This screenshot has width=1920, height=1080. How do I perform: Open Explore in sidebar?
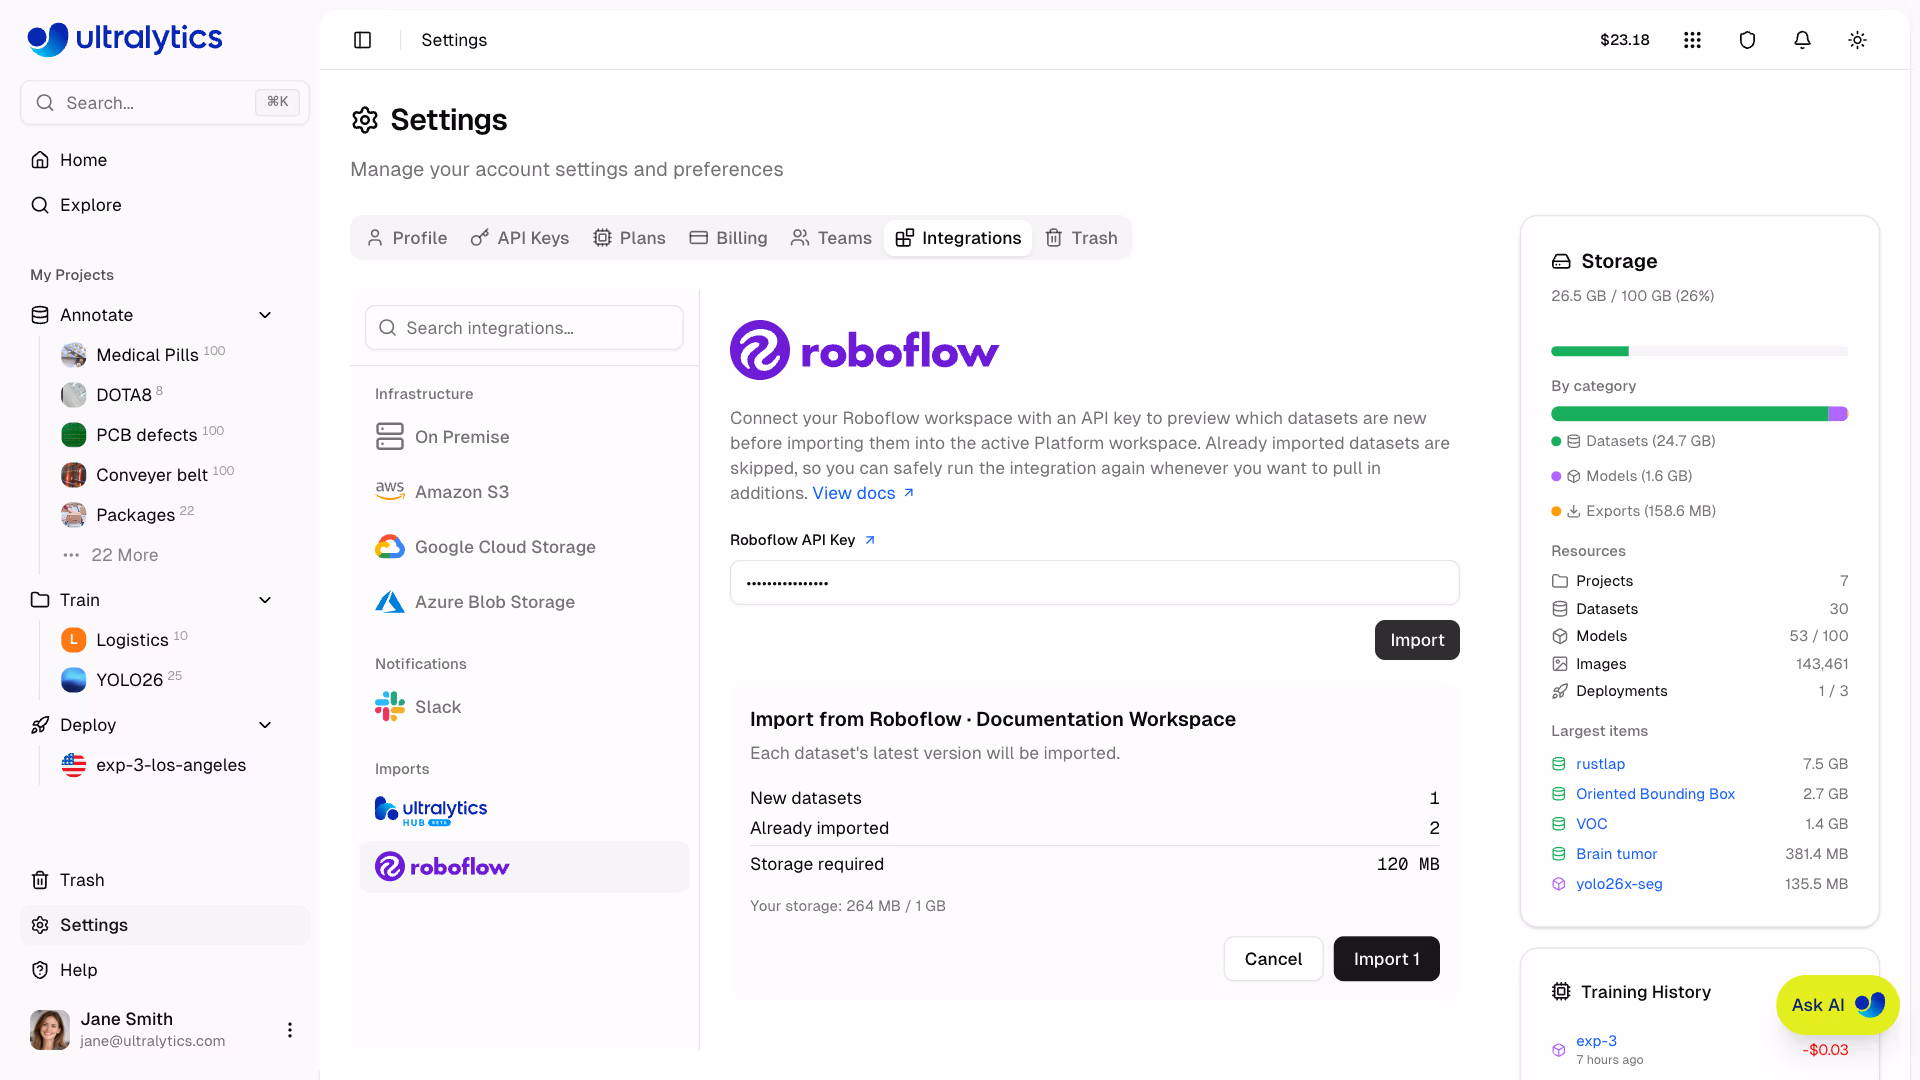165,205
